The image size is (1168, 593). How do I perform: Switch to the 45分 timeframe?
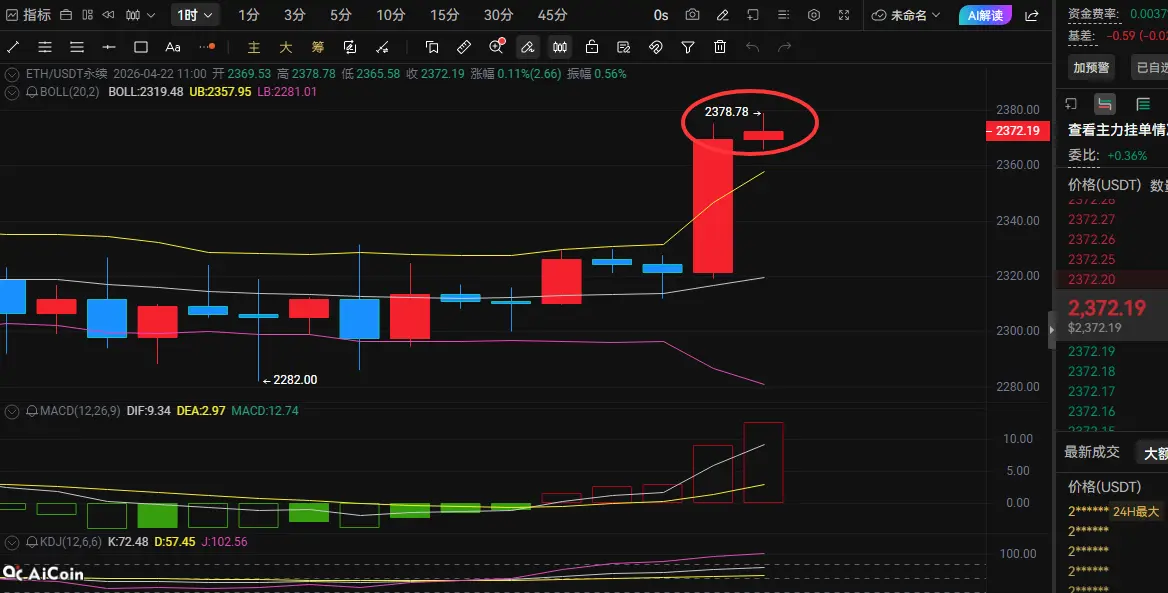point(552,15)
